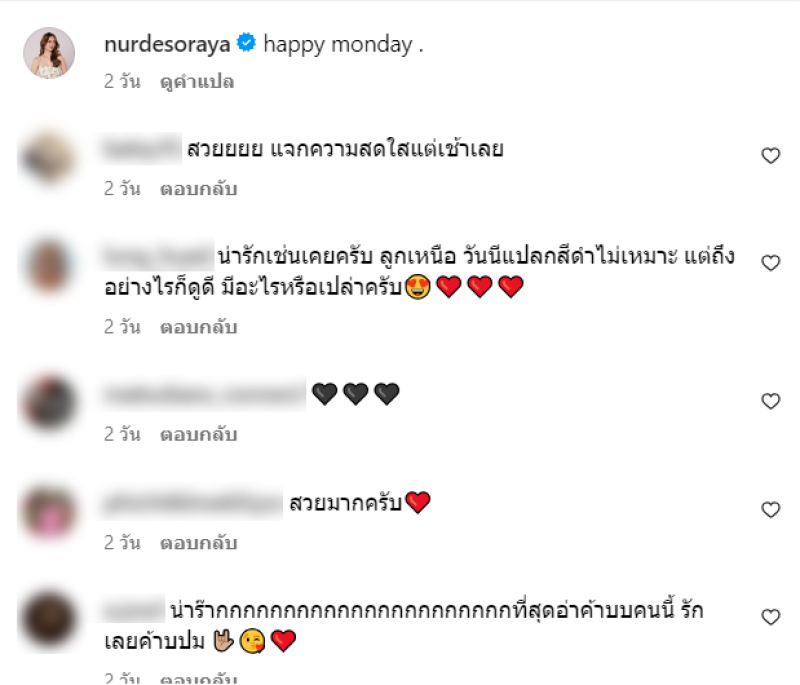Open the avatar of the last commenter
Viewport: 800px width, 685px height.
click(48, 620)
